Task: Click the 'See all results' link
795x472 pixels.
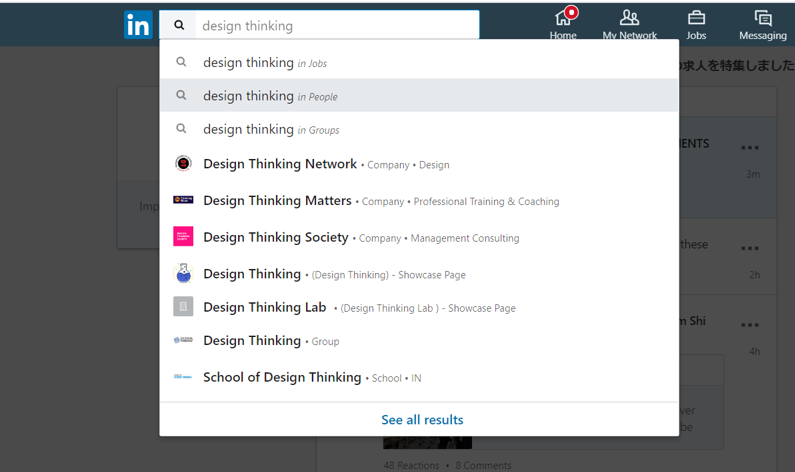Action: tap(422, 420)
